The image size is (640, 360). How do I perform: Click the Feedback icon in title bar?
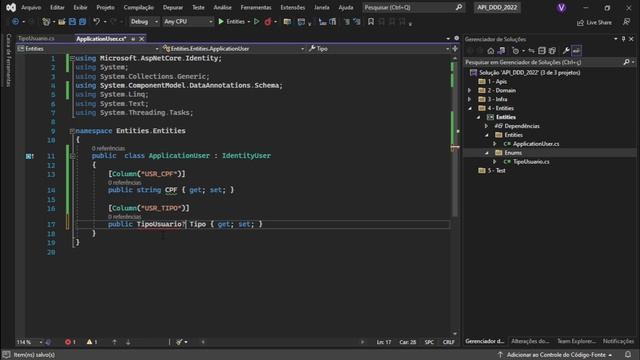click(627, 22)
